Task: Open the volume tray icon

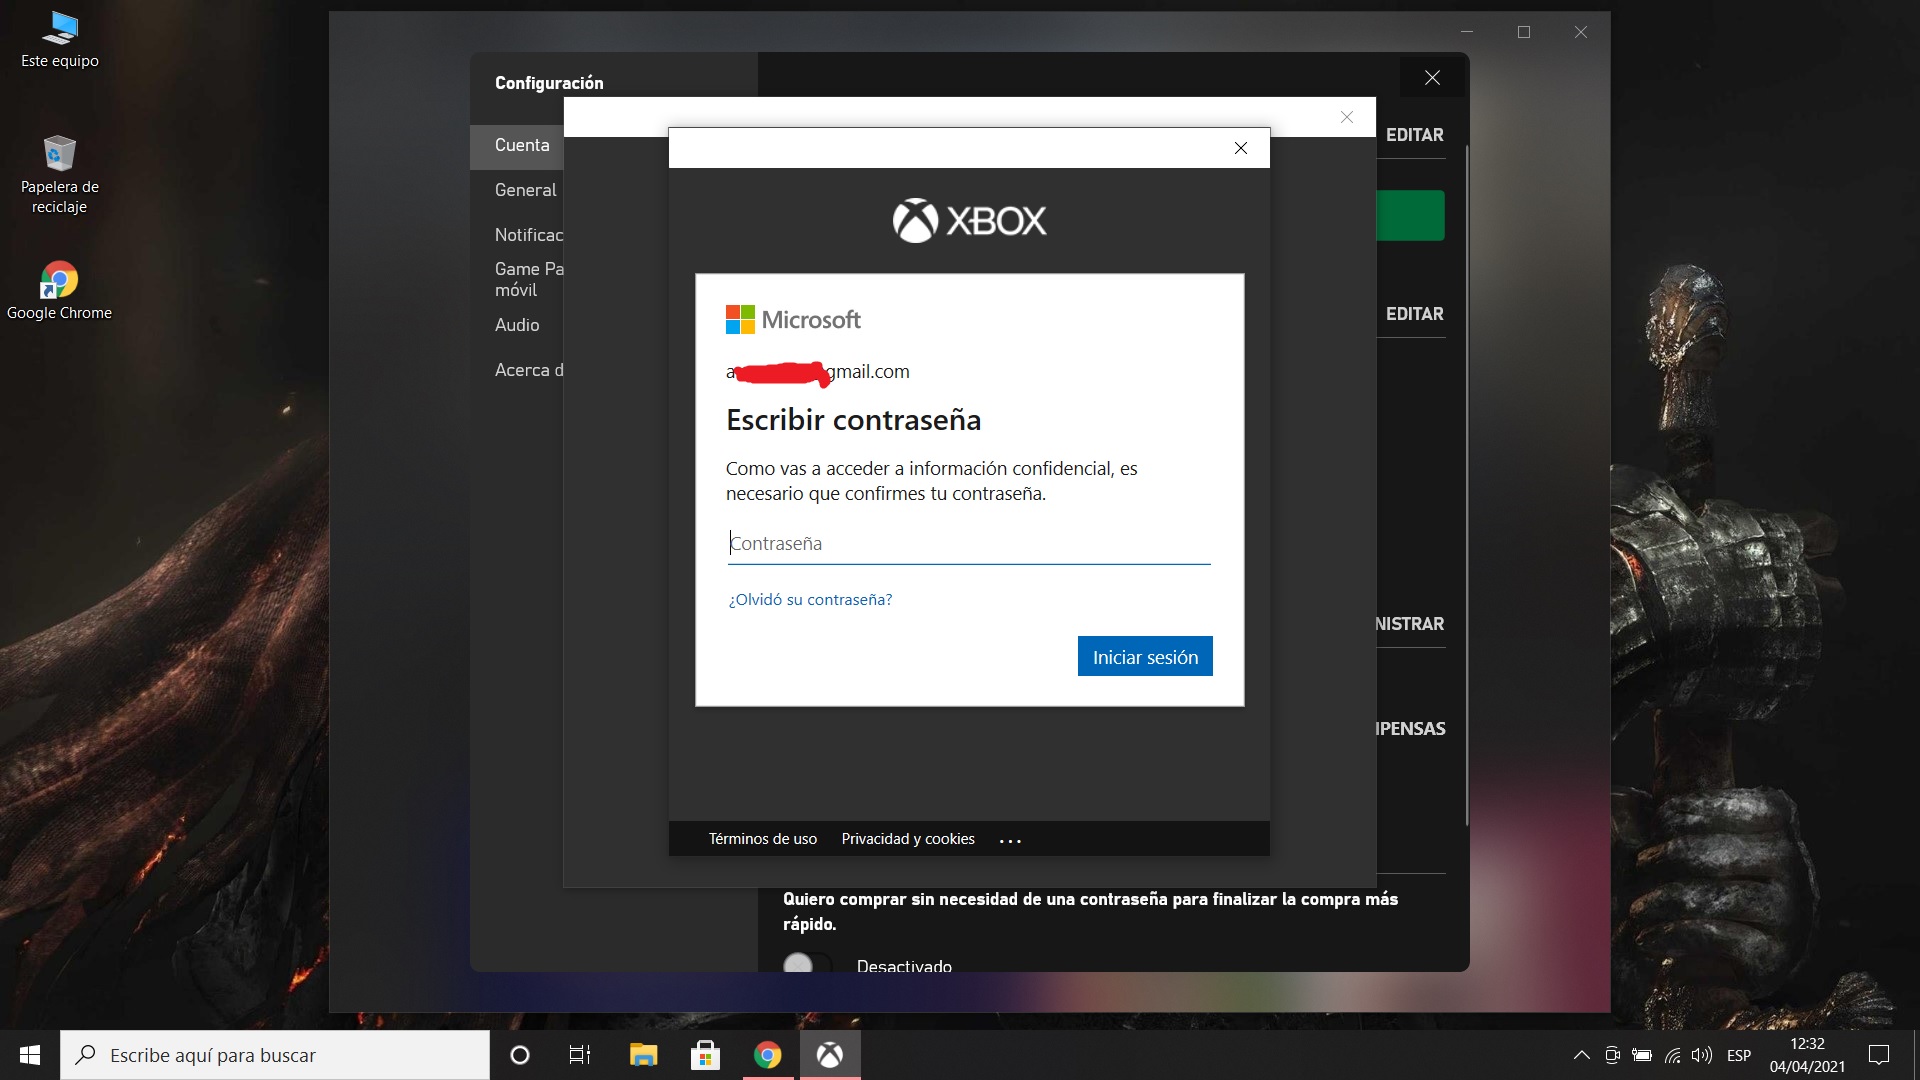Action: (x=1701, y=1055)
